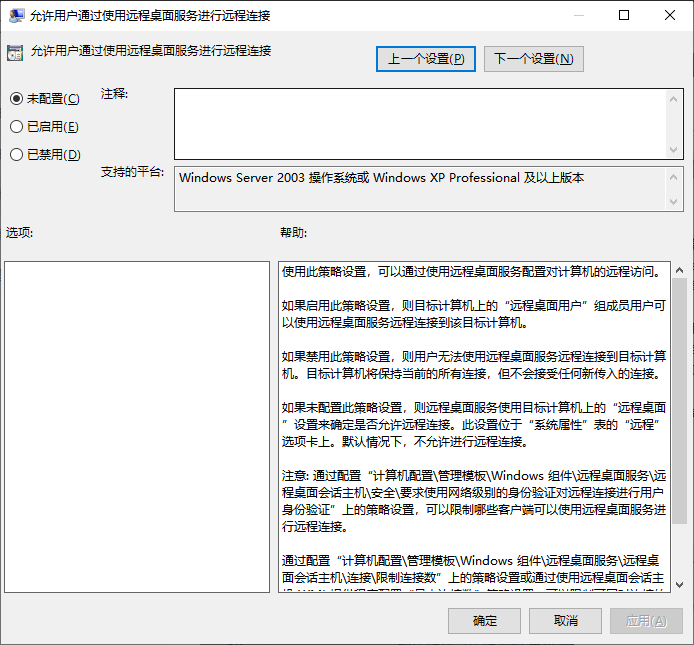Viewport: 694px width, 645px height.
Task: Go to 下一个设置(N)
Action: [534, 59]
